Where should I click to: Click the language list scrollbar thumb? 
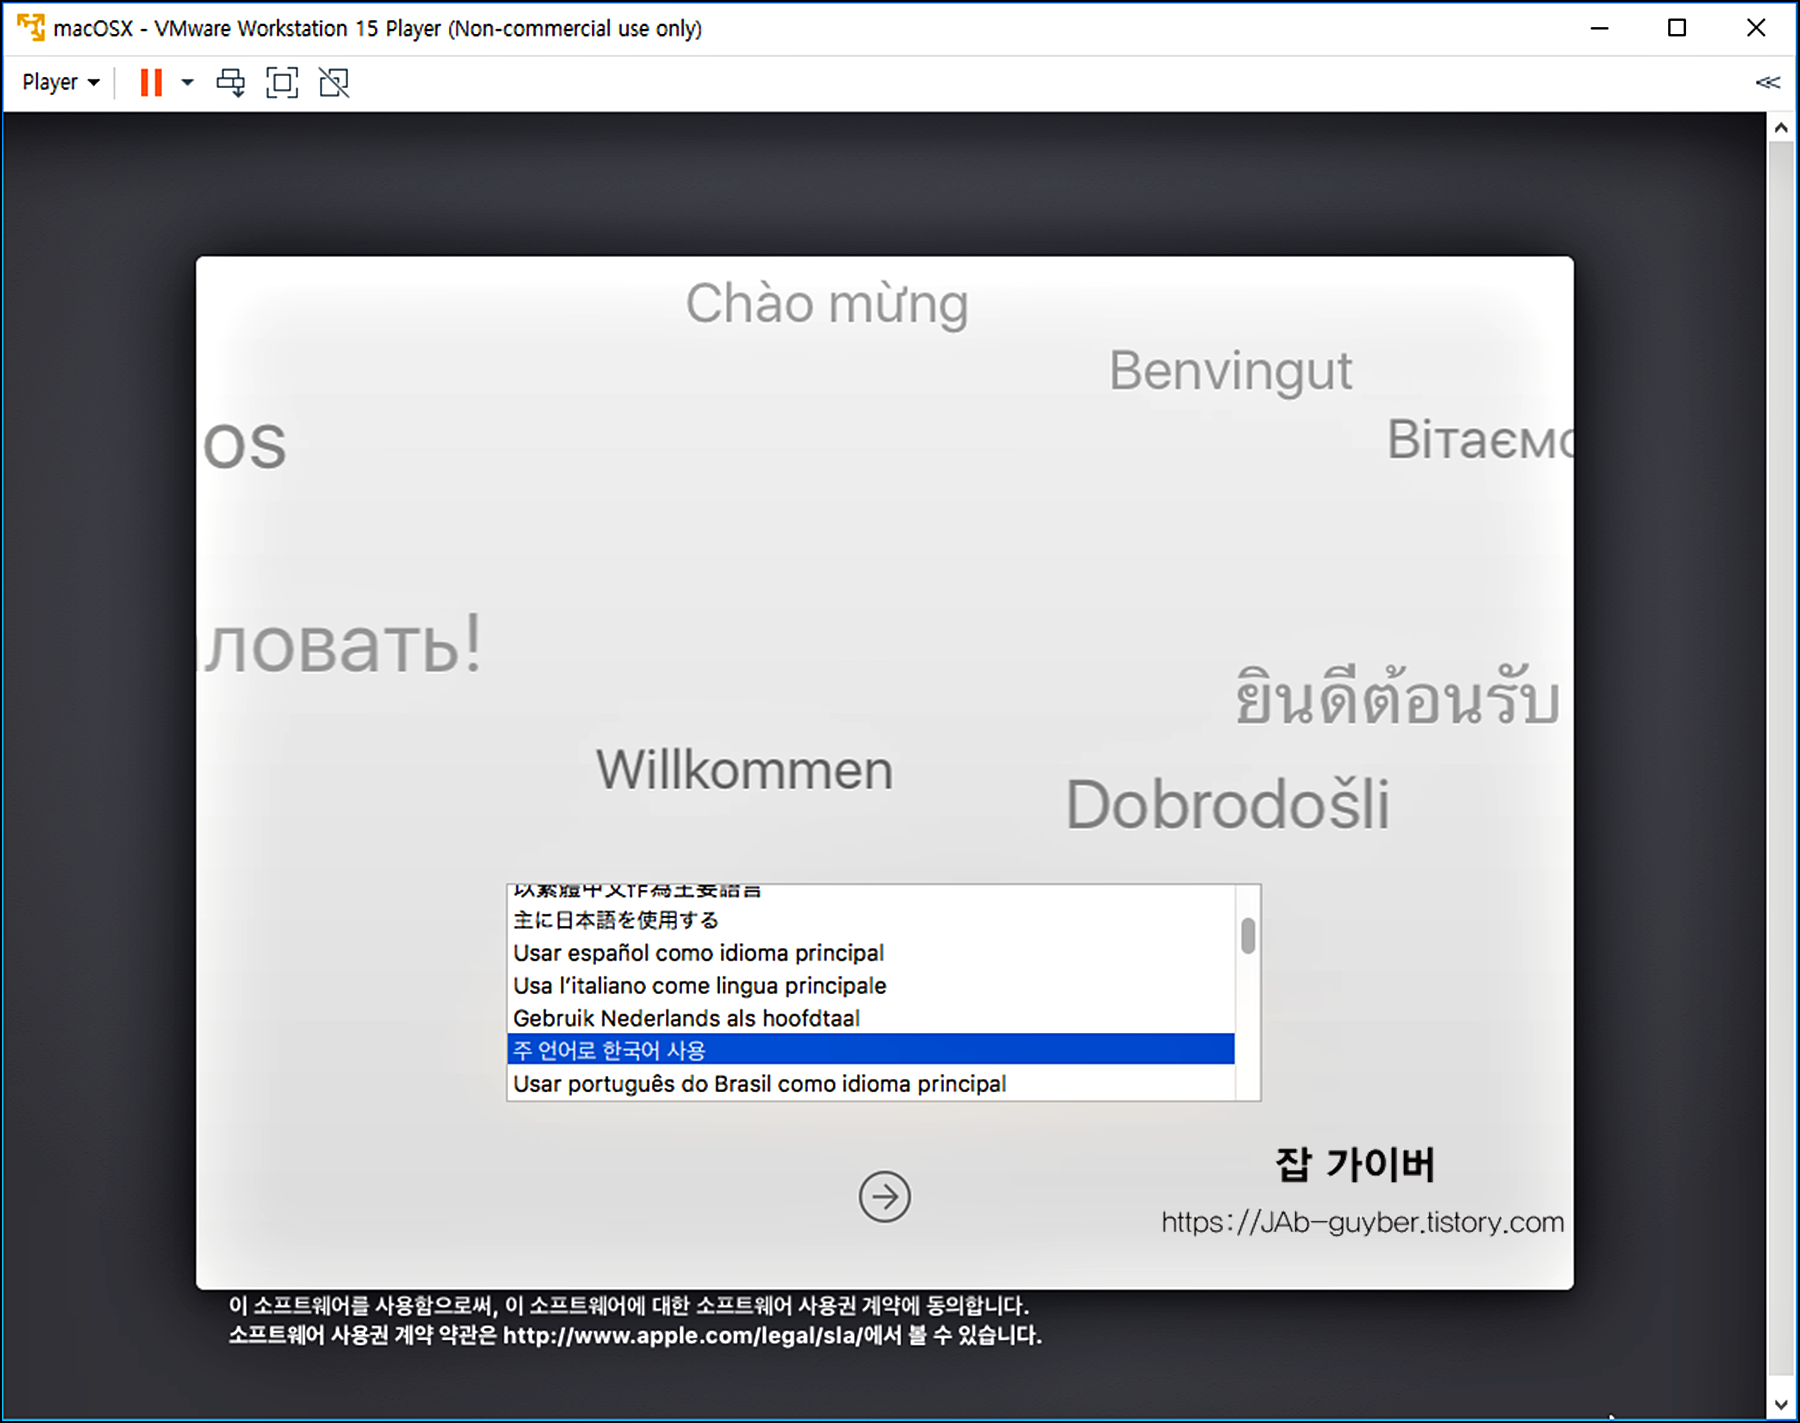click(1248, 936)
